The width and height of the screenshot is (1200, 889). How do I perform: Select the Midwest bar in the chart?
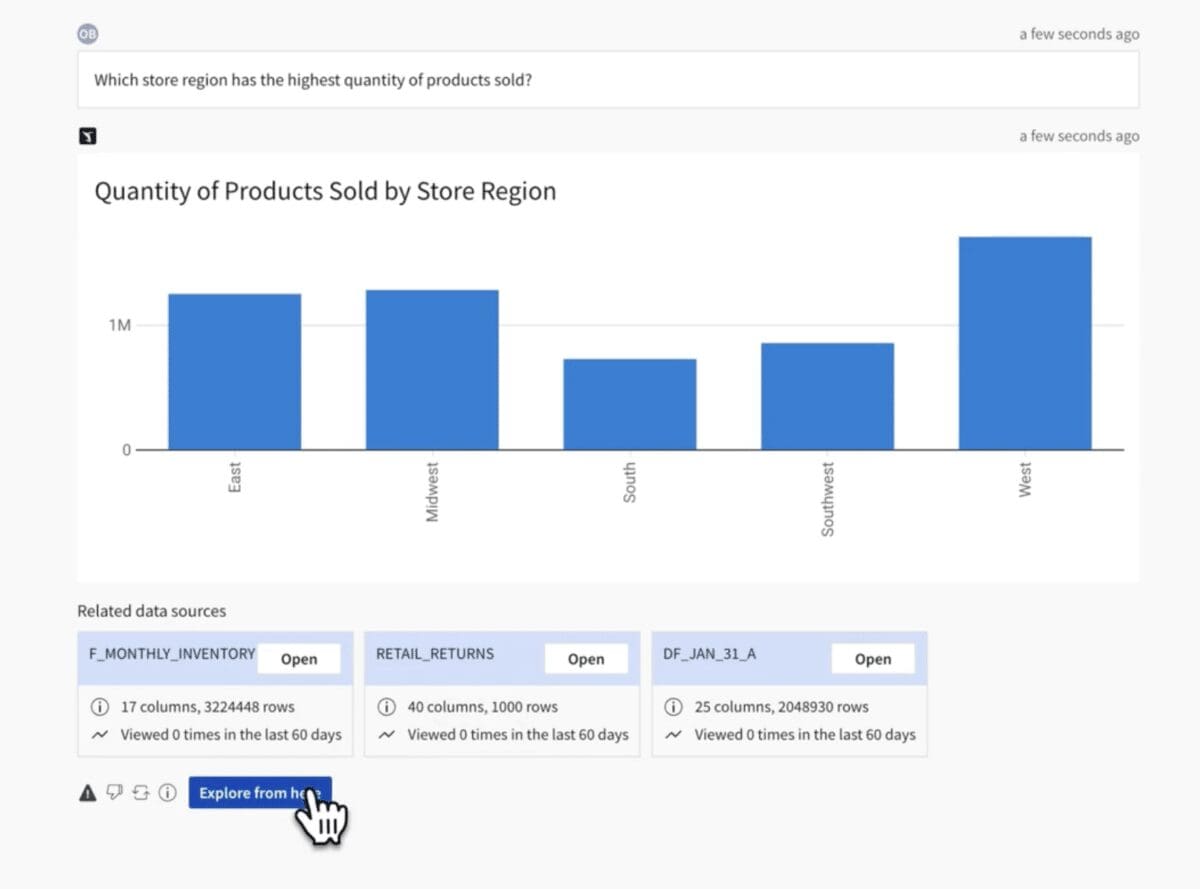coord(432,370)
